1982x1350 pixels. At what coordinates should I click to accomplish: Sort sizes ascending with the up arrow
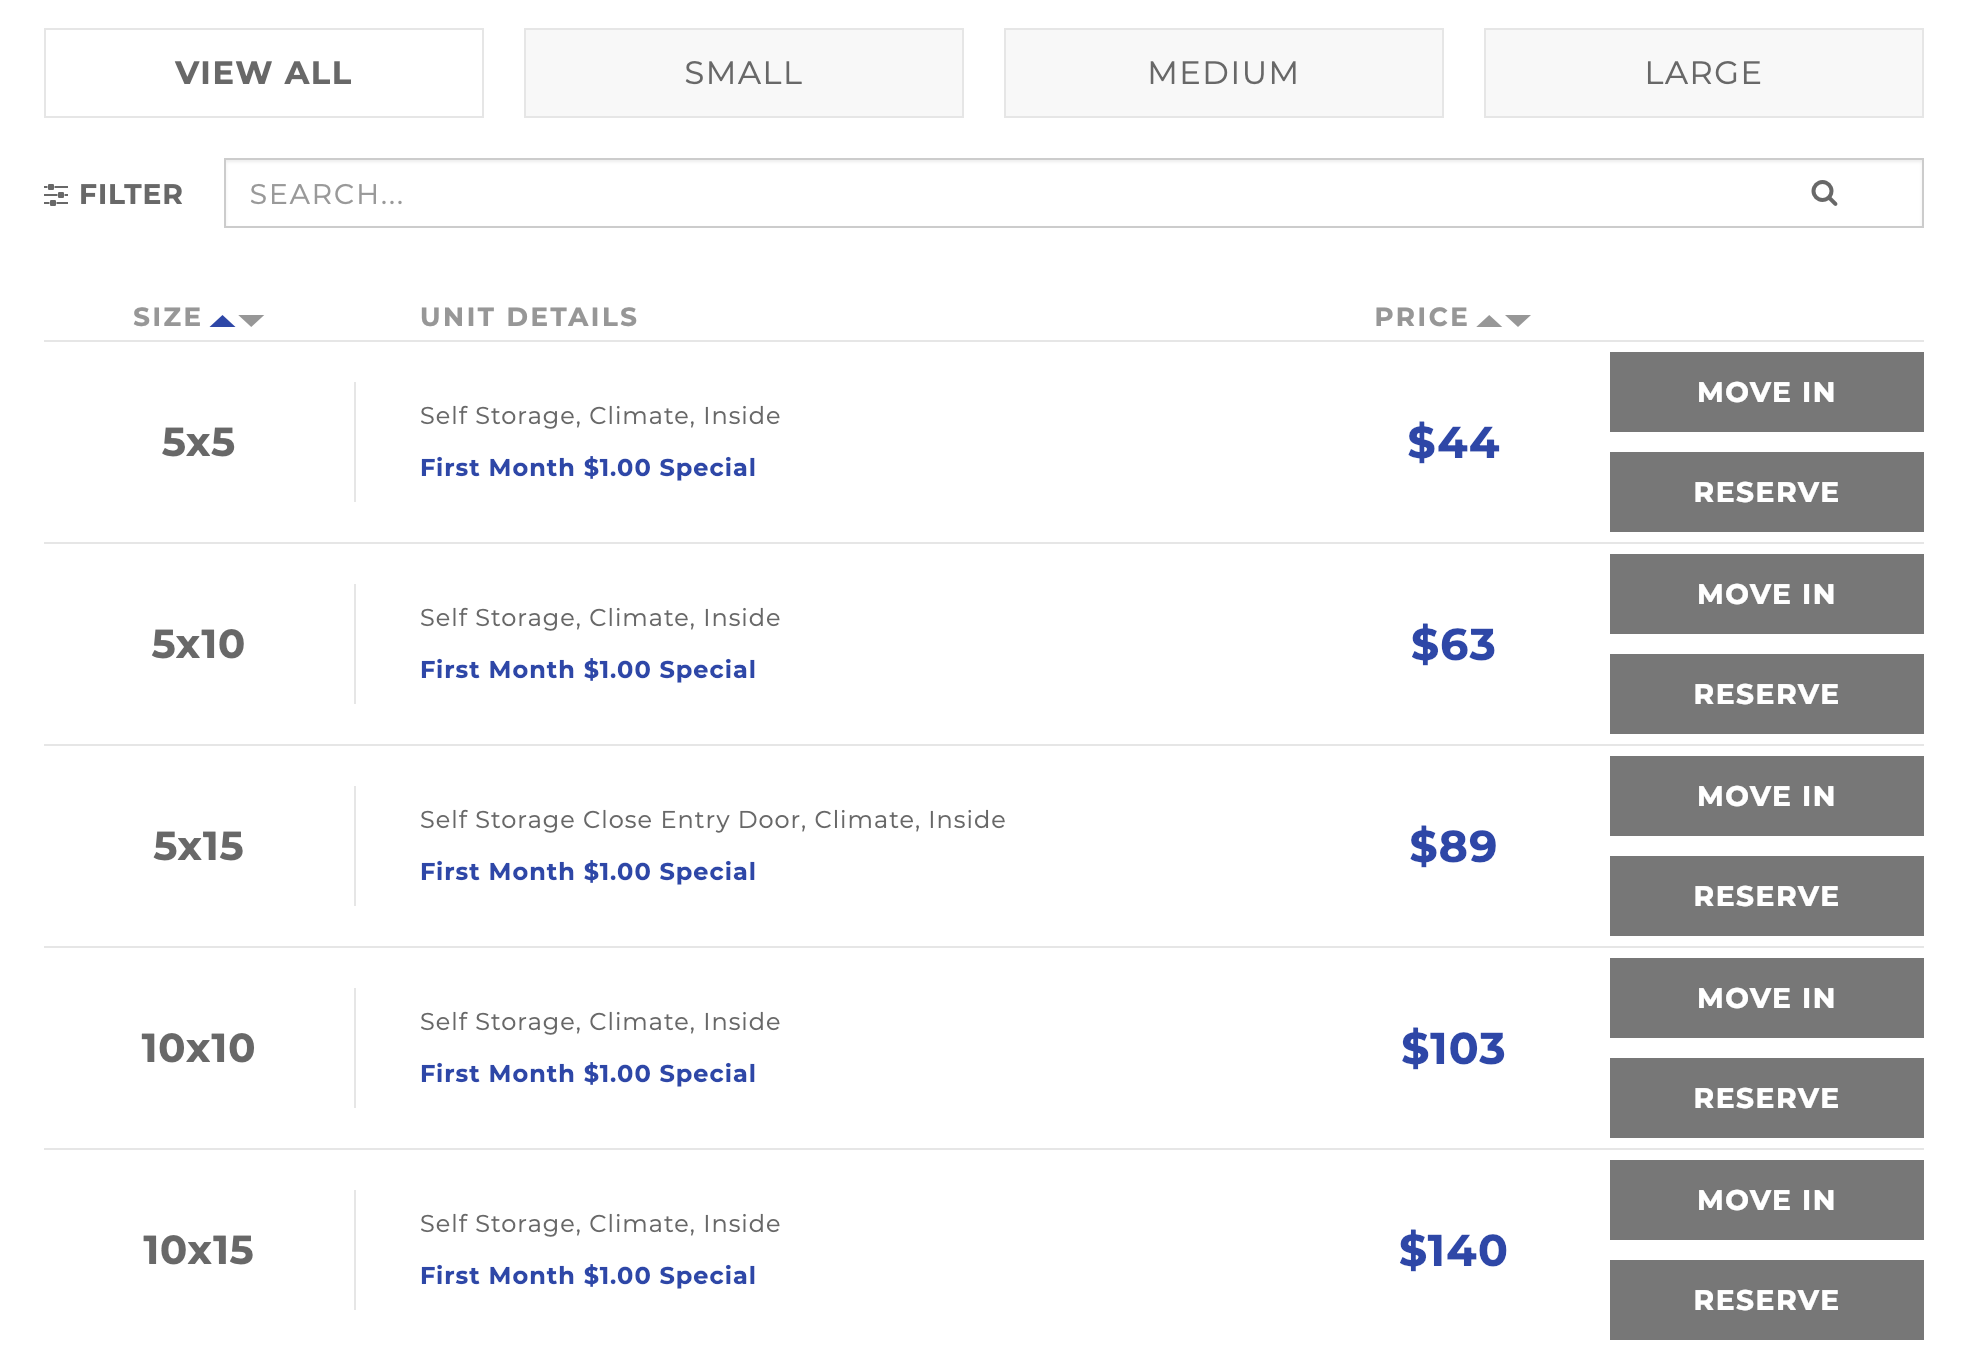coord(224,320)
